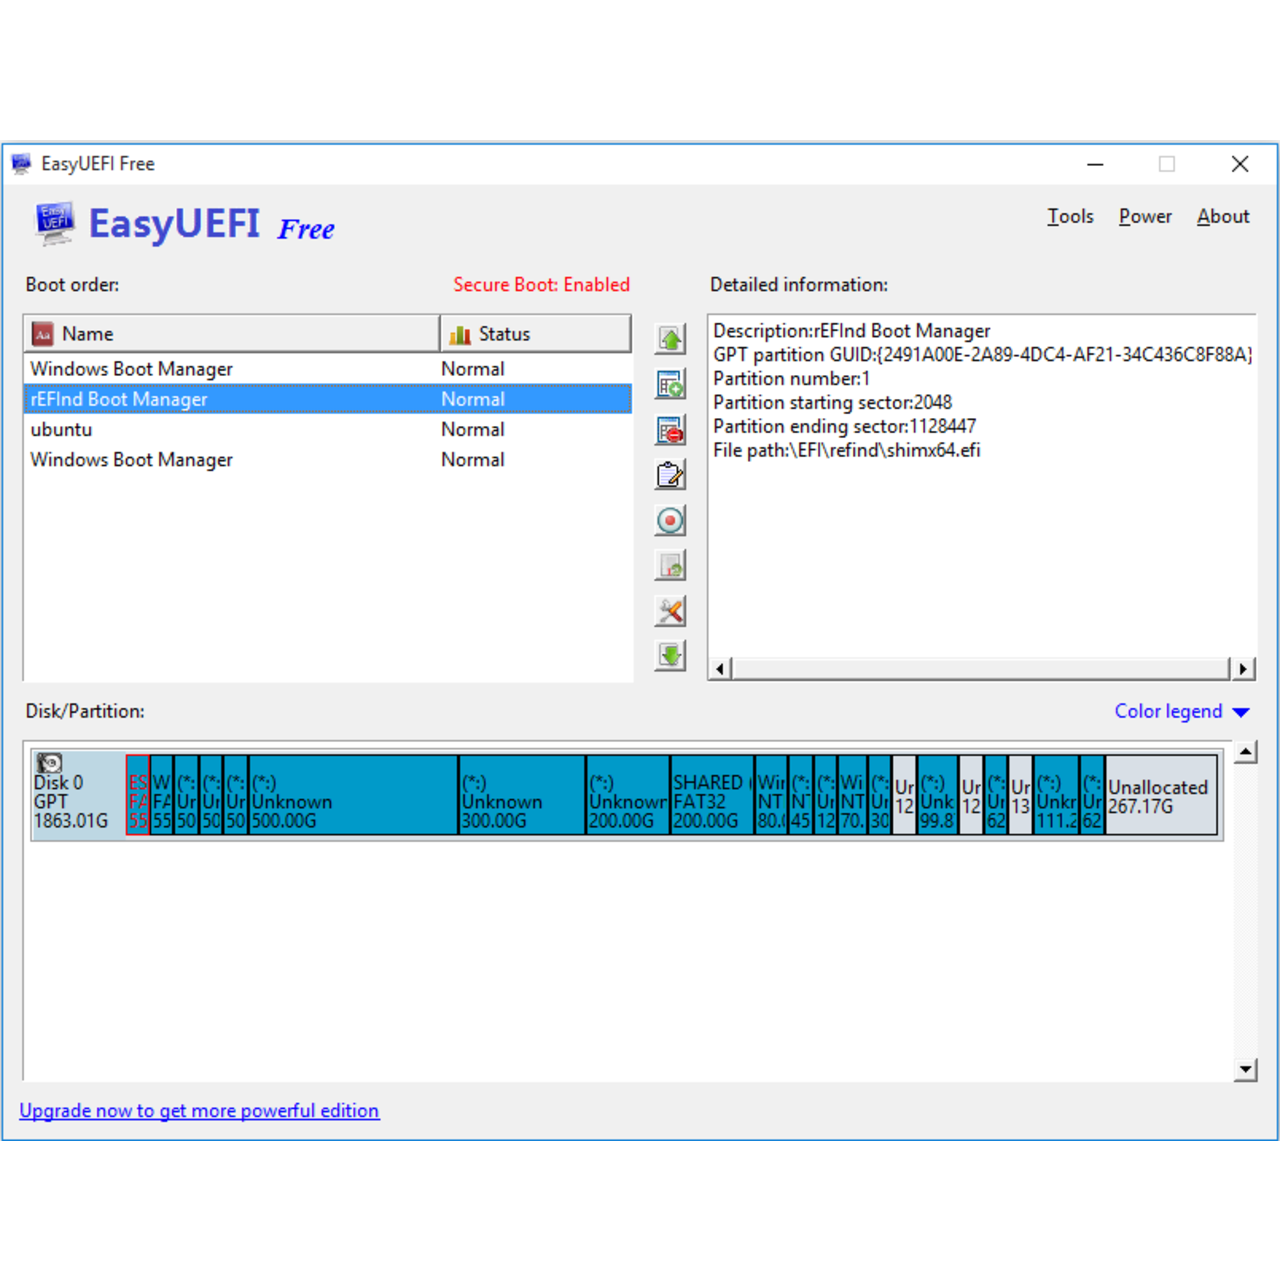The height and width of the screenshot is (1280, 1280).
Task: Click the create new boot entry icon
Action: [670, 384]
